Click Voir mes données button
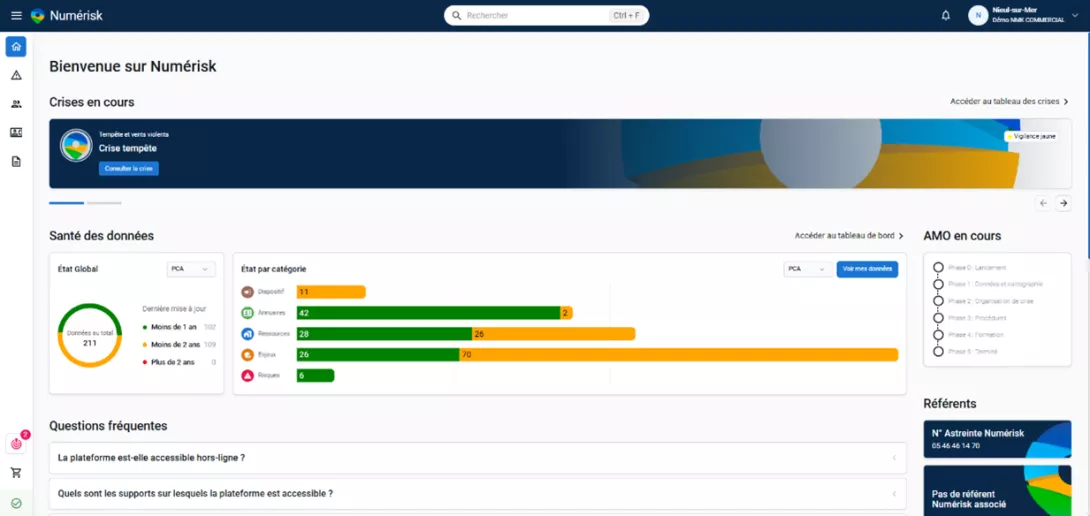Screen dimensions: 1090x516 867,269
